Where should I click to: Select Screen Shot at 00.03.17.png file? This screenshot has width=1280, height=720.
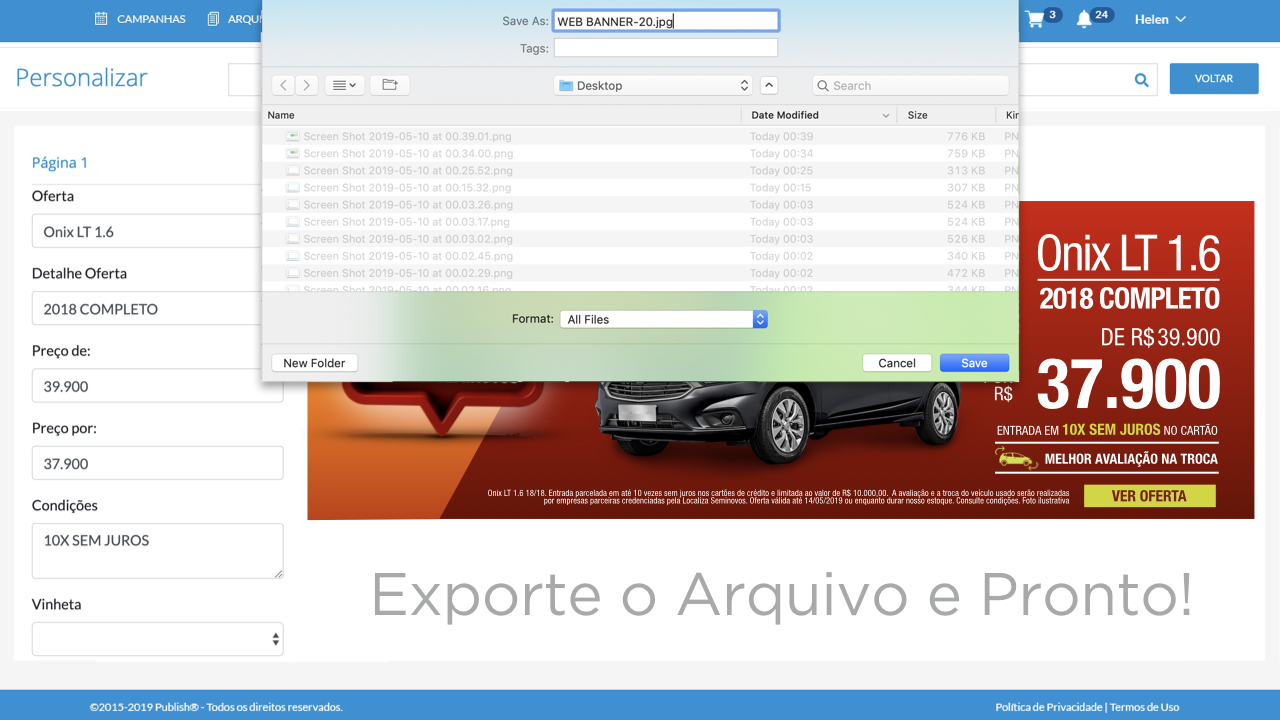(640, 221)
